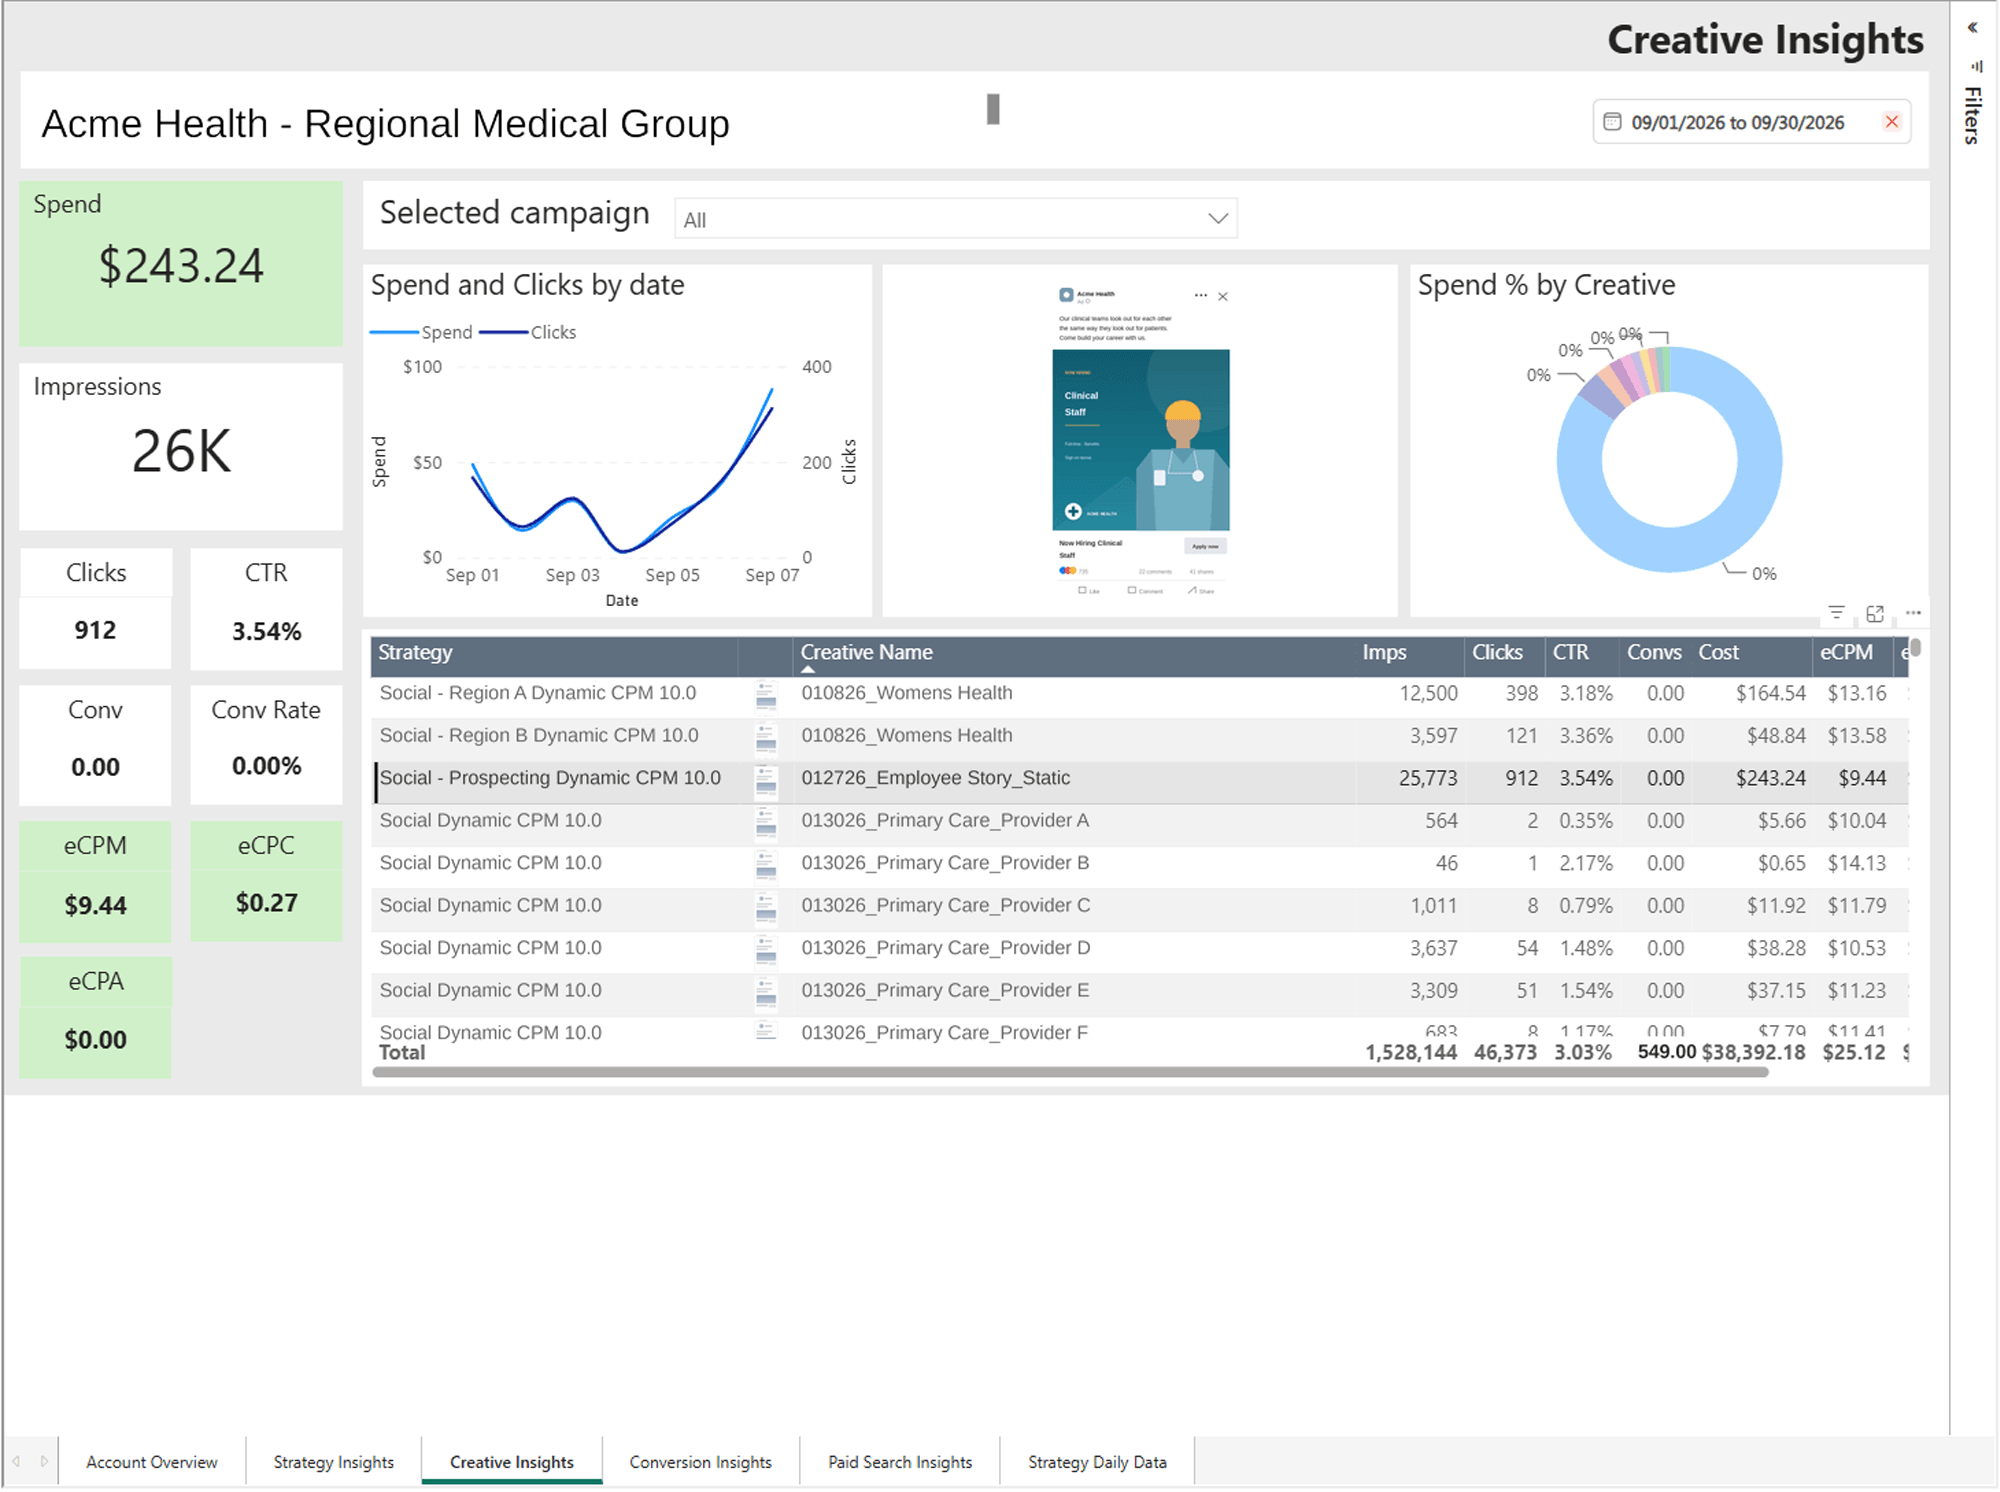Click the eCPC $0.27 card
This screenshot has height=1492, width=2000.
pyautogui.click(x=266, y=881)
